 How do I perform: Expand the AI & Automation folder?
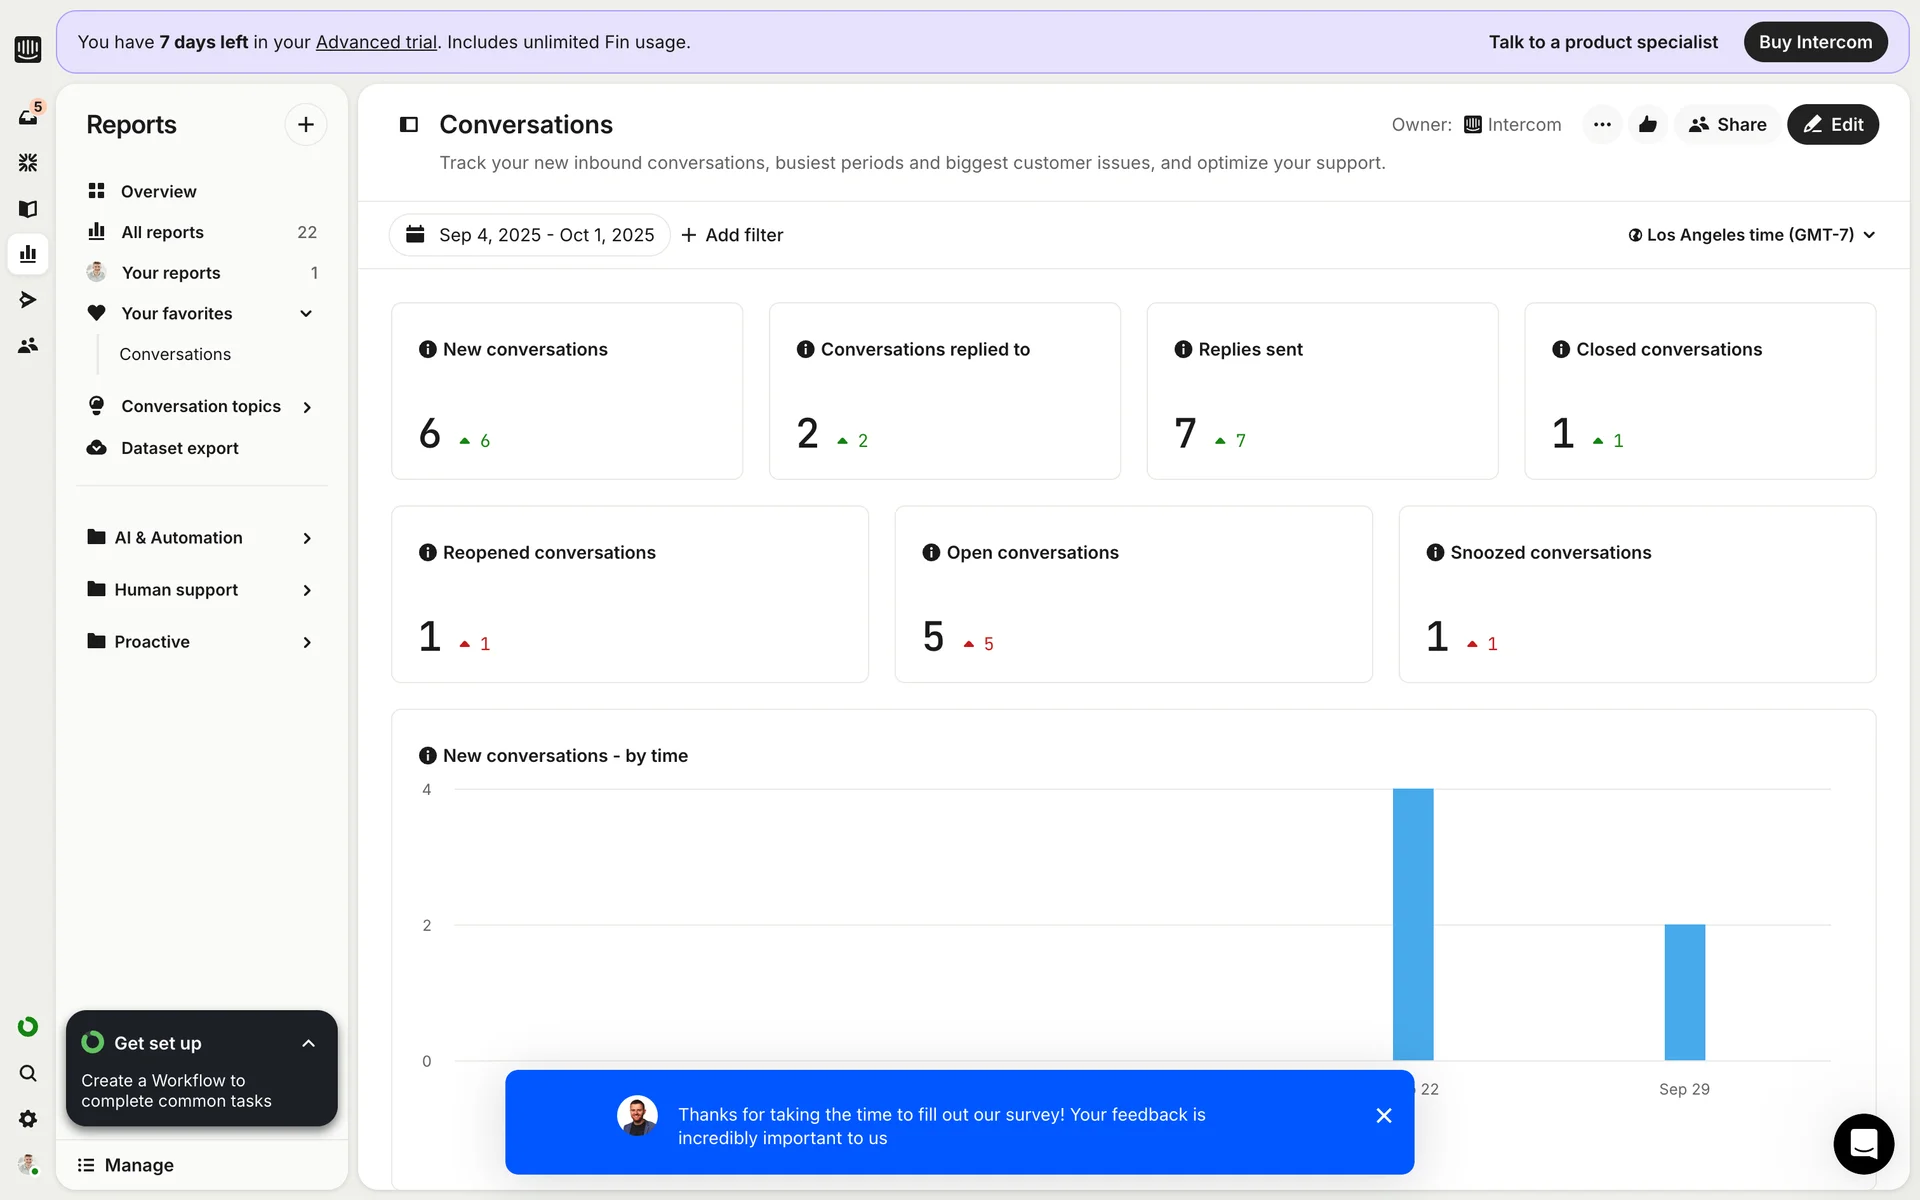pyautogui.click(x=307, y=538)
